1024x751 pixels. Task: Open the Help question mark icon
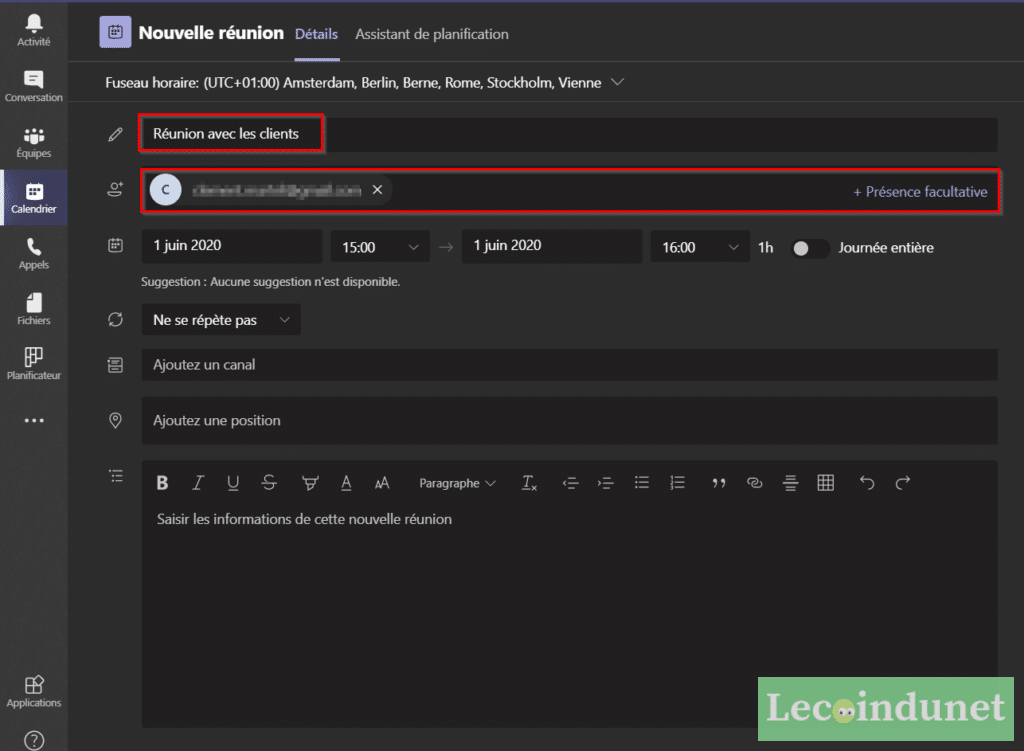tap(34, 740)
